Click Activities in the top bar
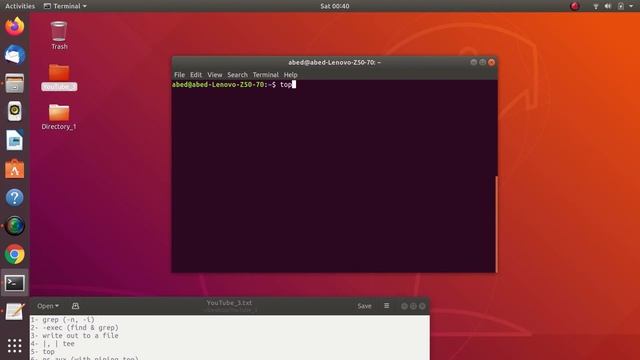 (20, 6)
